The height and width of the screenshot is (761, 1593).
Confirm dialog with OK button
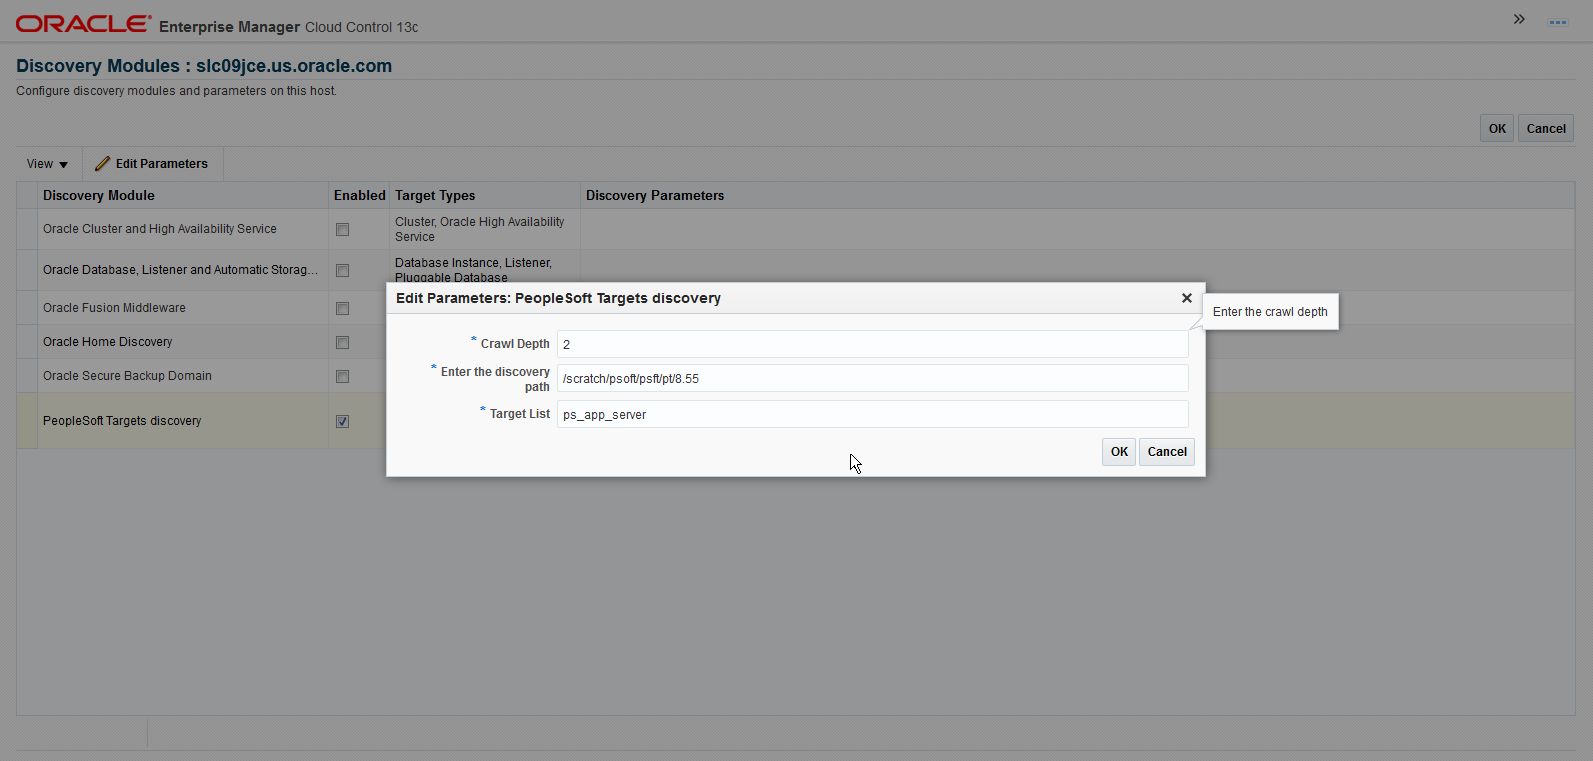pyautogui.click(x=1119, y=452)
